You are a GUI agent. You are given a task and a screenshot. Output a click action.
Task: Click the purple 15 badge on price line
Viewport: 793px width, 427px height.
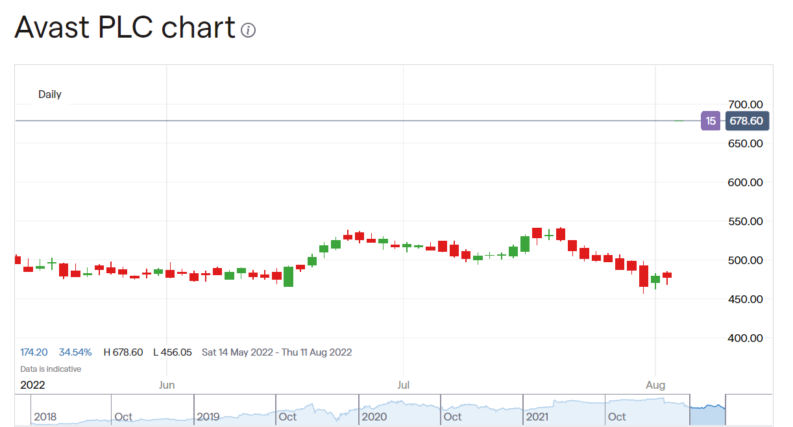pos(711,121)
